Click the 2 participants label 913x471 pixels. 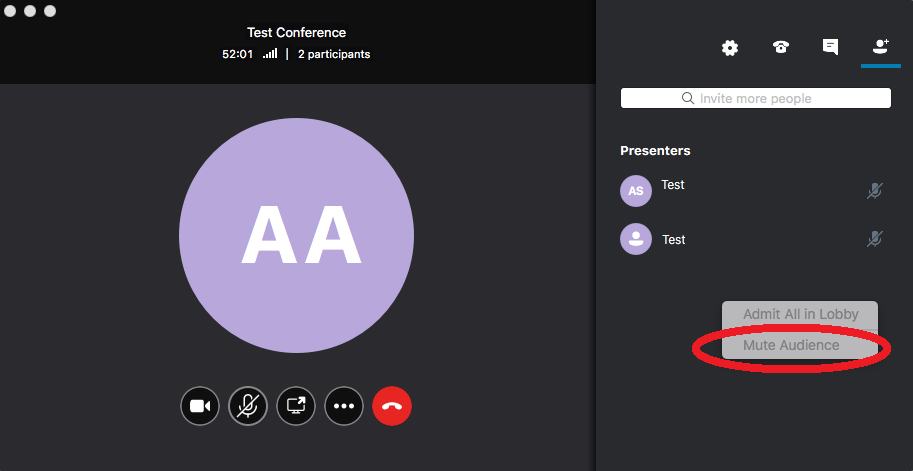pyautogui.click(x=334, y=54)
